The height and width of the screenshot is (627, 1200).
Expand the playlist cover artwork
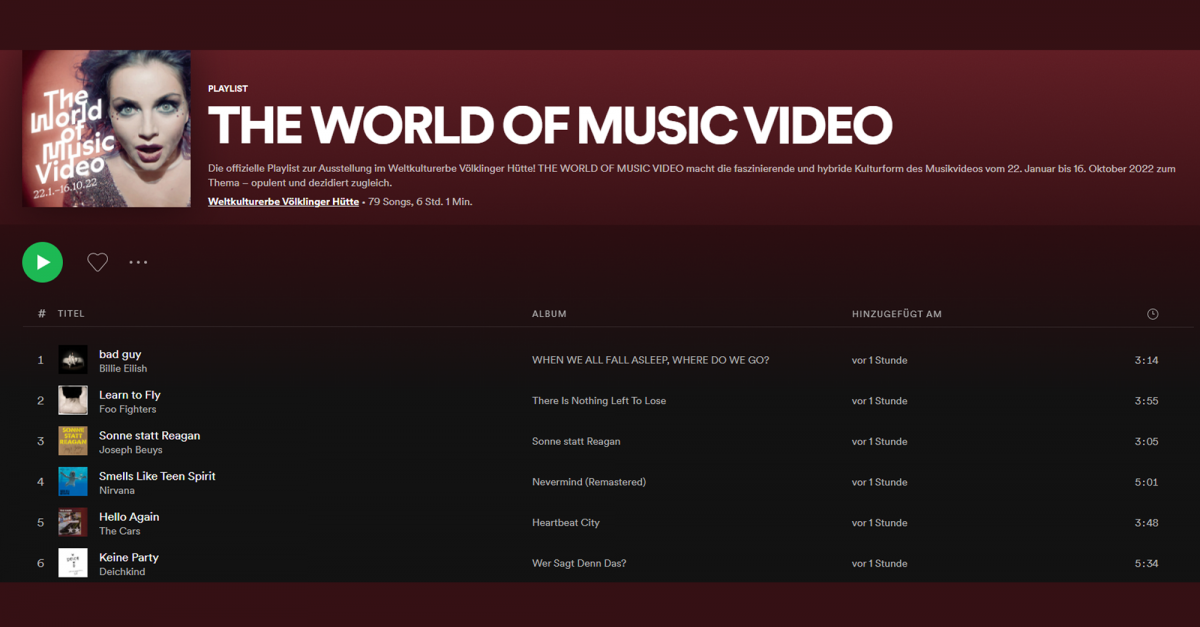[106, 130]
